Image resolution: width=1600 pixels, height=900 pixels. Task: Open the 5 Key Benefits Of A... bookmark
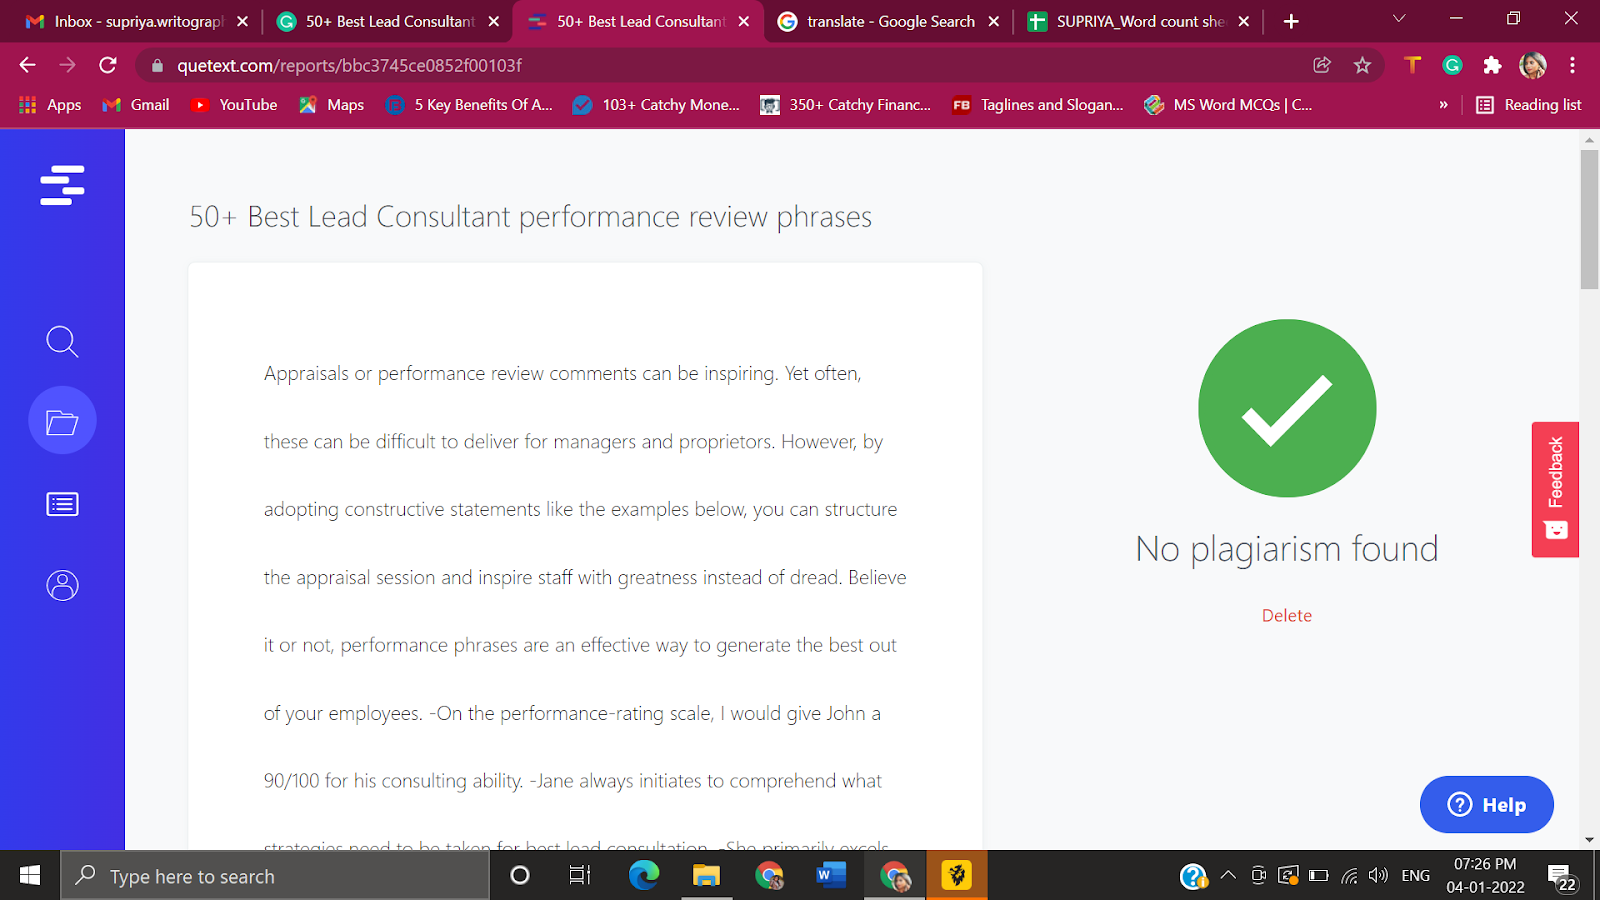[469, 105]
